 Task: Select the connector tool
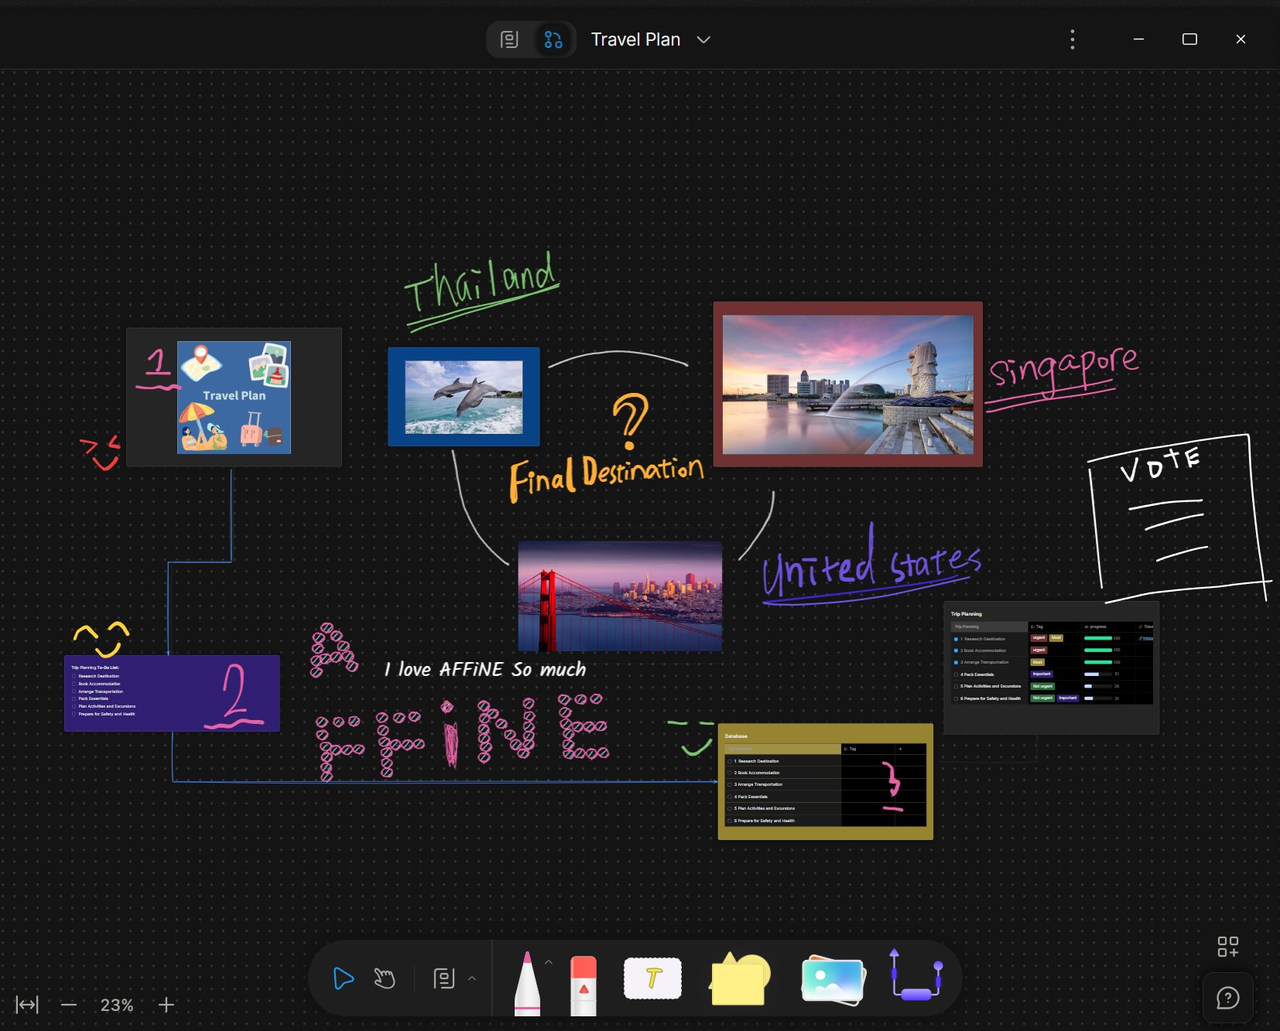coord(916,976)
